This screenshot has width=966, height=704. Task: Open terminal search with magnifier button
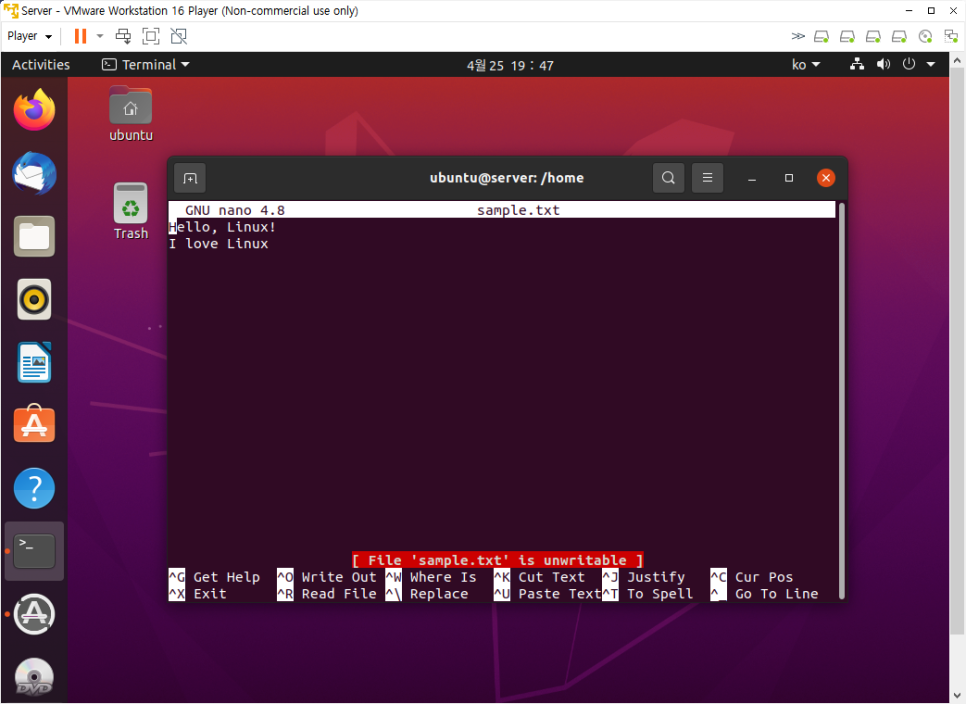coord(668,178)
